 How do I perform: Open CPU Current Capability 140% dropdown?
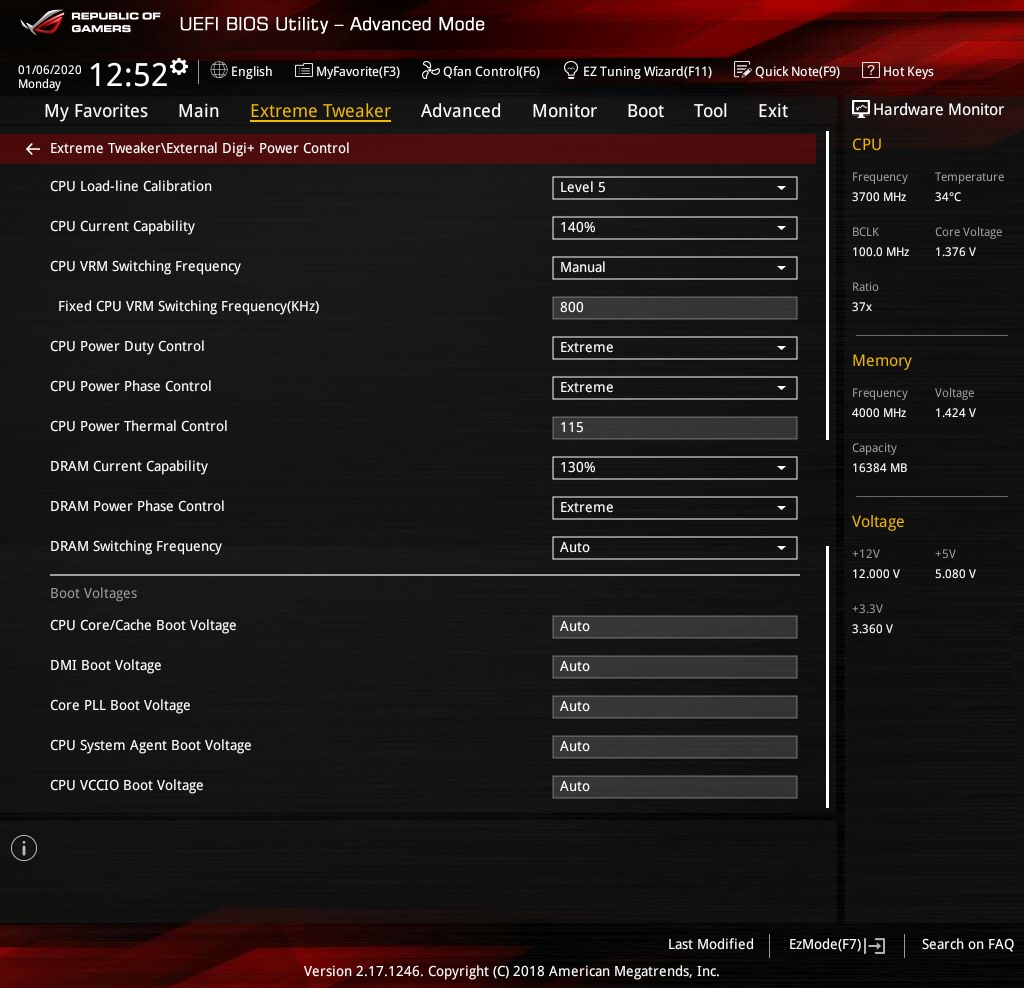pyautogui.click(x=675, y=228)
